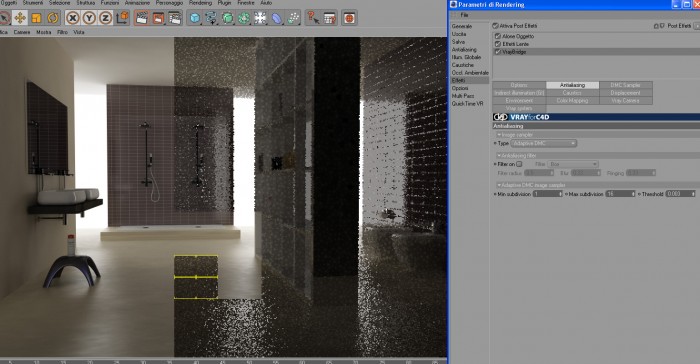Switch to Vray Caustics tab
Image resolution: width=700 pixels, height=364 pixels.
(572, 93)
